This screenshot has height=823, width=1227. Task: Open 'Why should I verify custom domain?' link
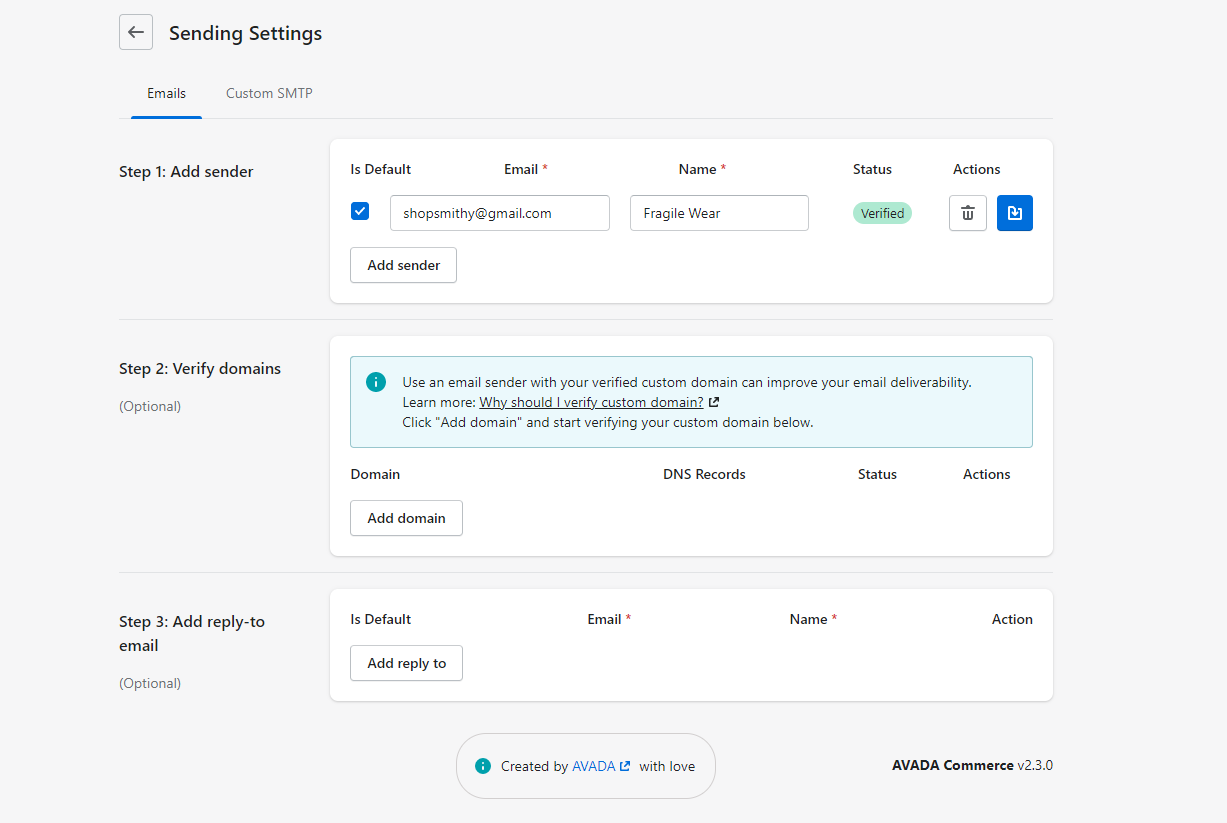tap(591, 402)
